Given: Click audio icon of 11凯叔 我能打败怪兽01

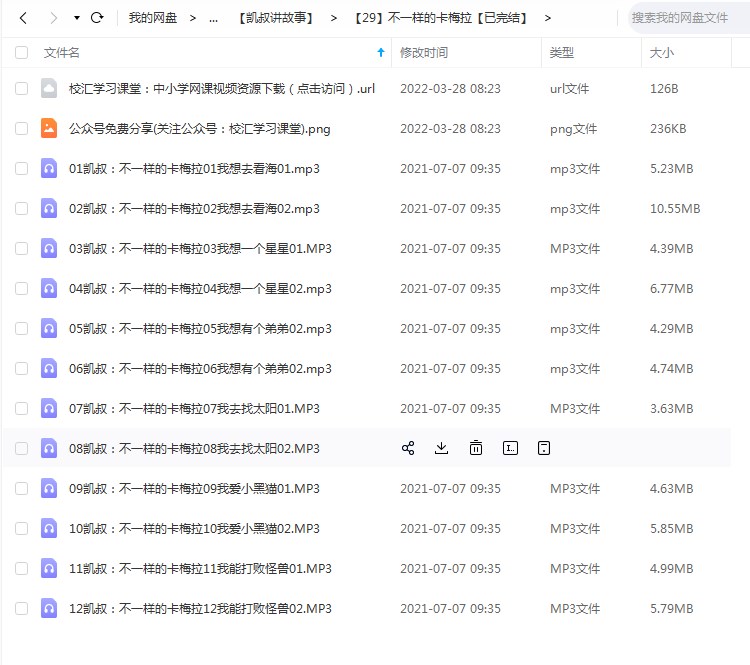Looking at the screenshot, I should [x=49, y=568].
